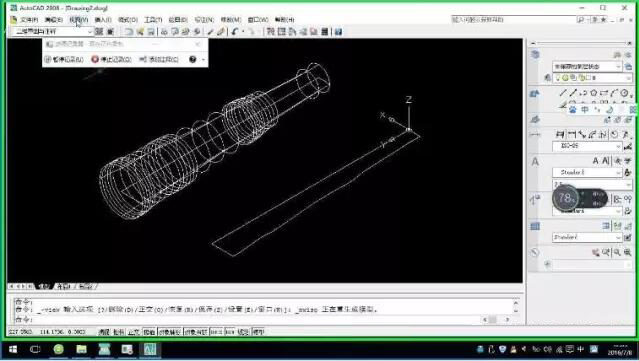The height and width of the screenshot is (361, 639).
Task: Open the workspace dropdown 二维草图与注释
Action: (x=51, y=31)
